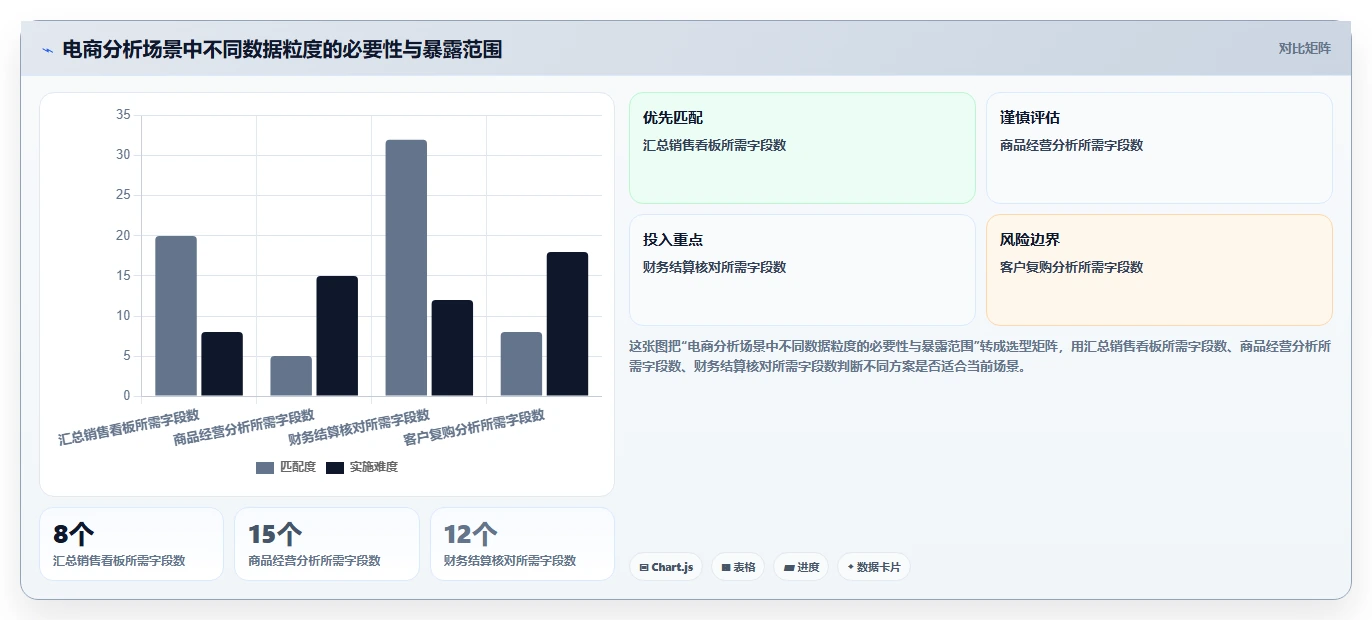Click 实施难度 bar for 客户复购分析

tap(567, 324)
